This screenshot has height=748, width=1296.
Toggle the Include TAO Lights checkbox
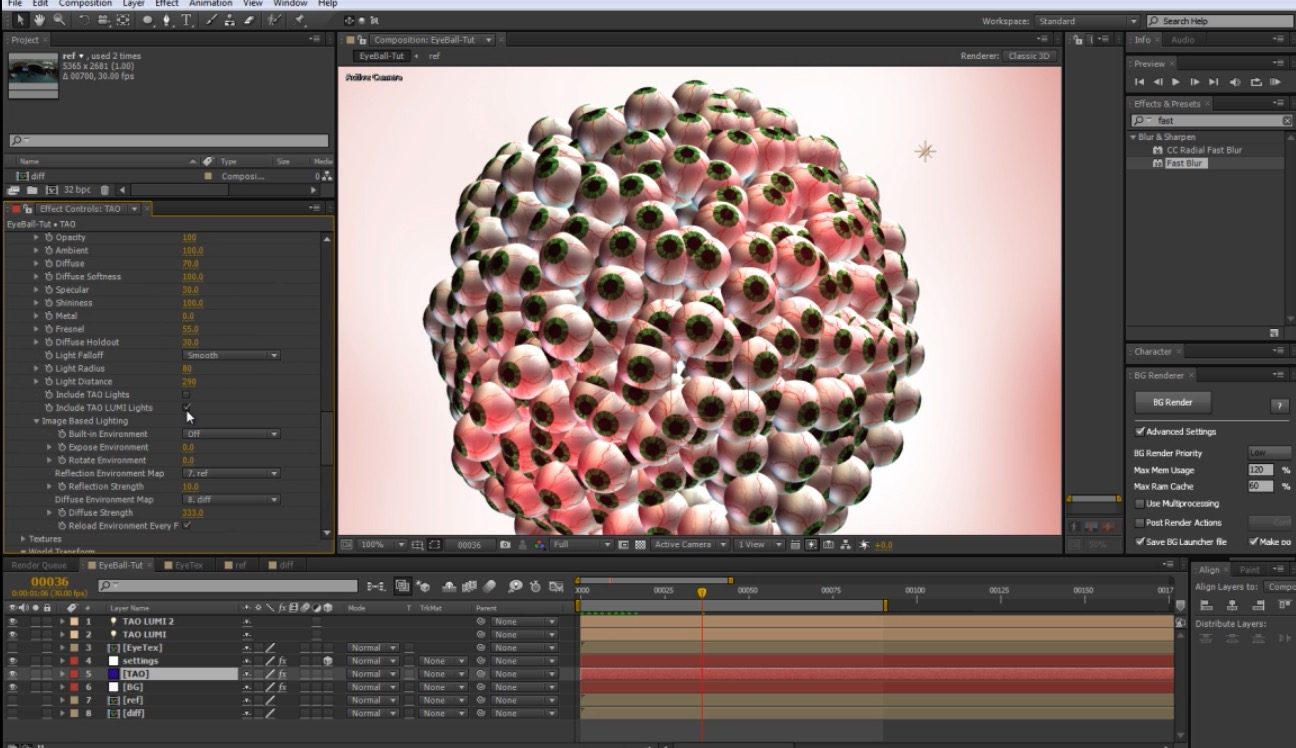coord(186,394)
